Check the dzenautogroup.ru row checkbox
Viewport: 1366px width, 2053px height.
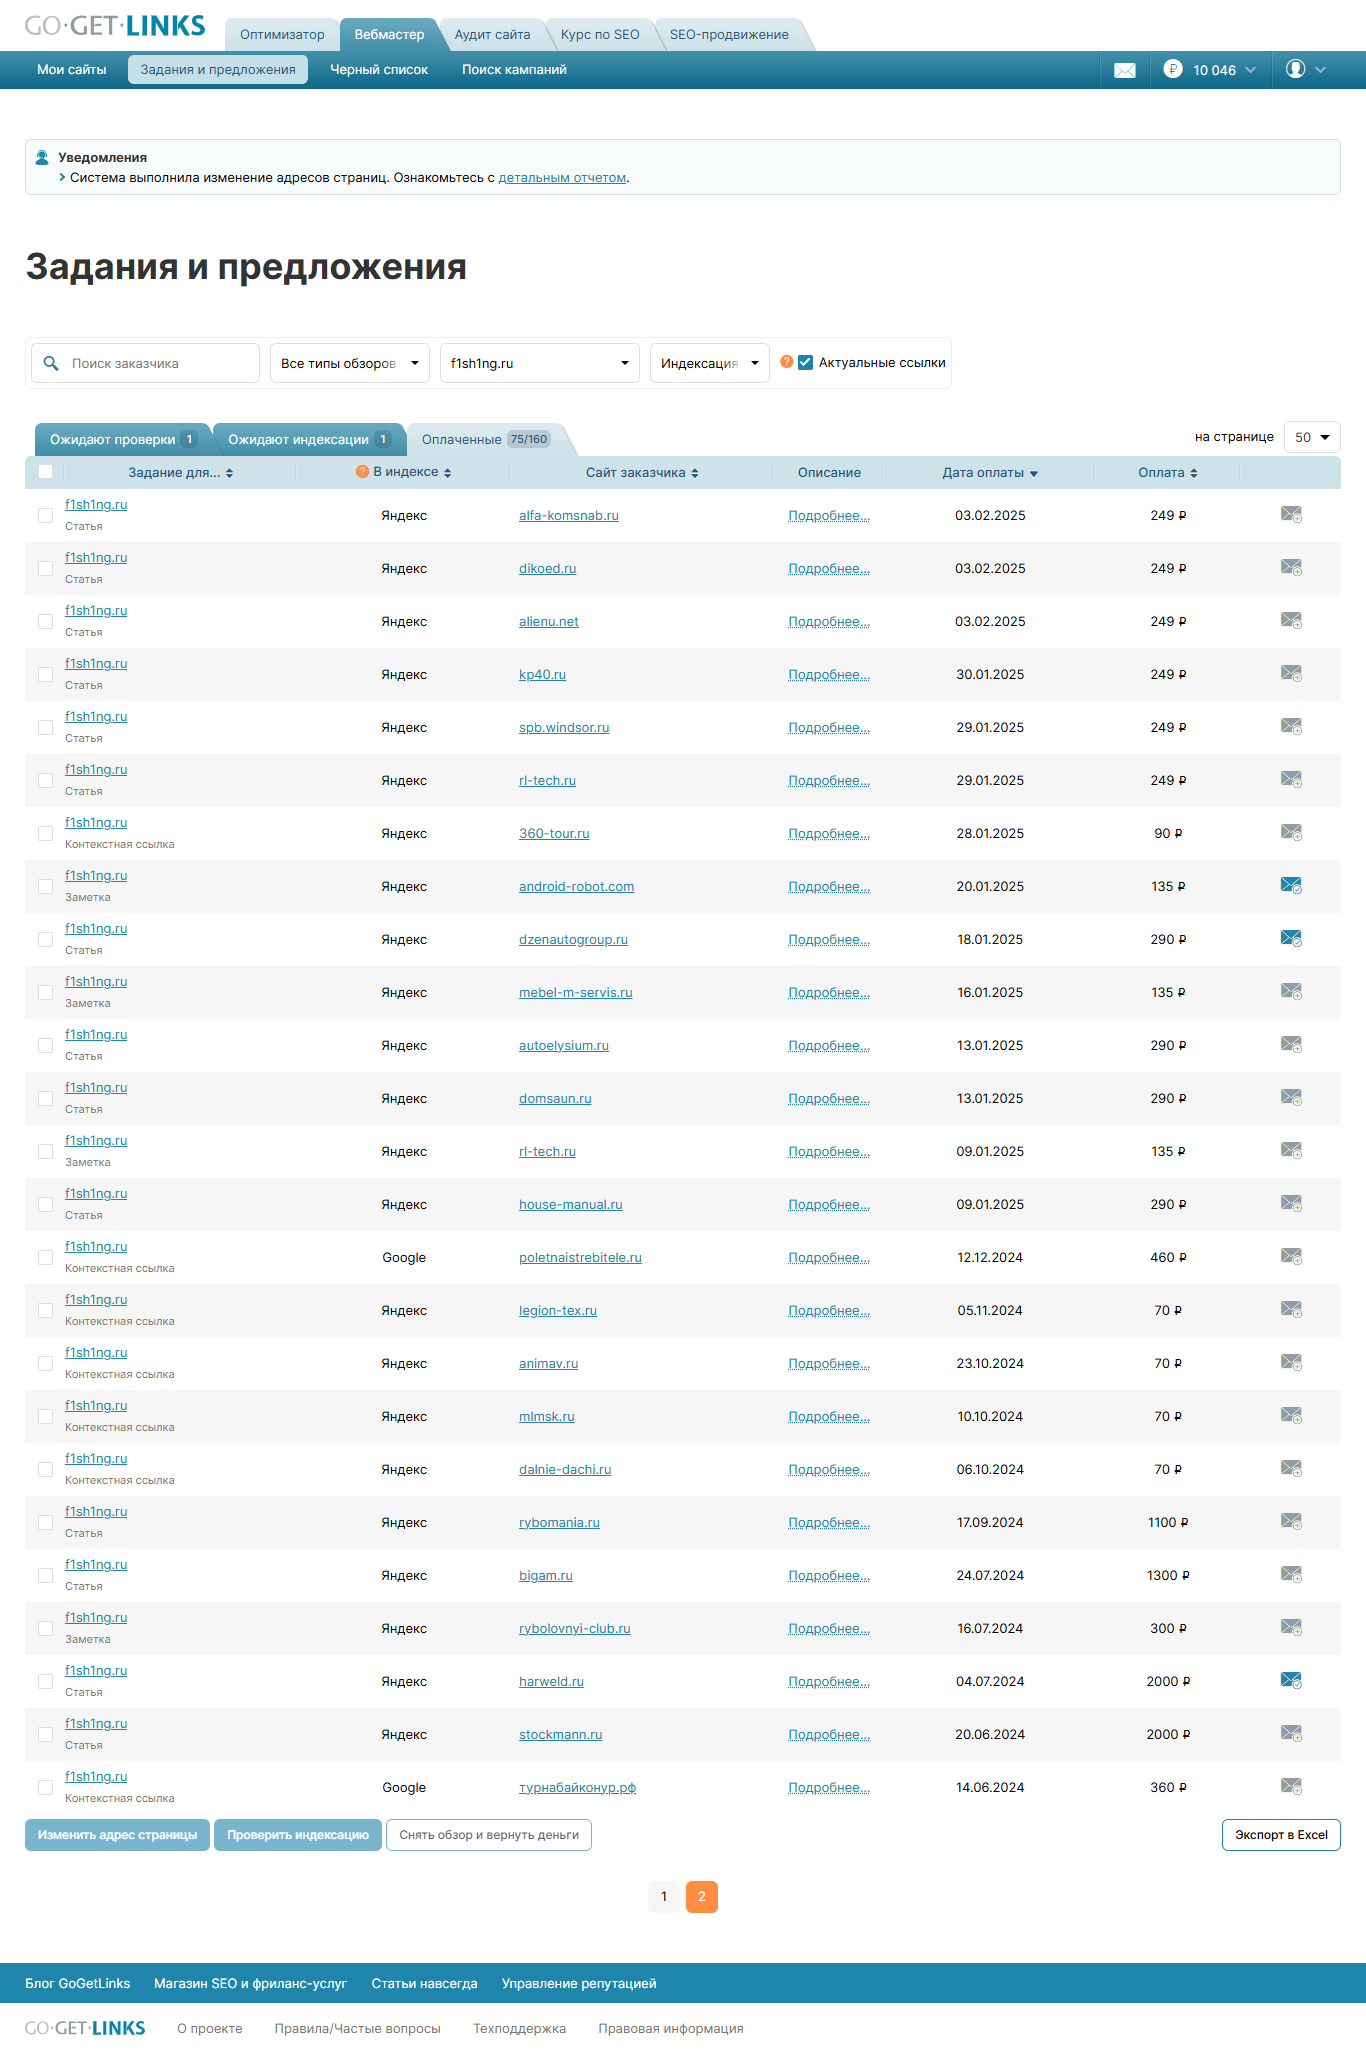coord(45,939)
